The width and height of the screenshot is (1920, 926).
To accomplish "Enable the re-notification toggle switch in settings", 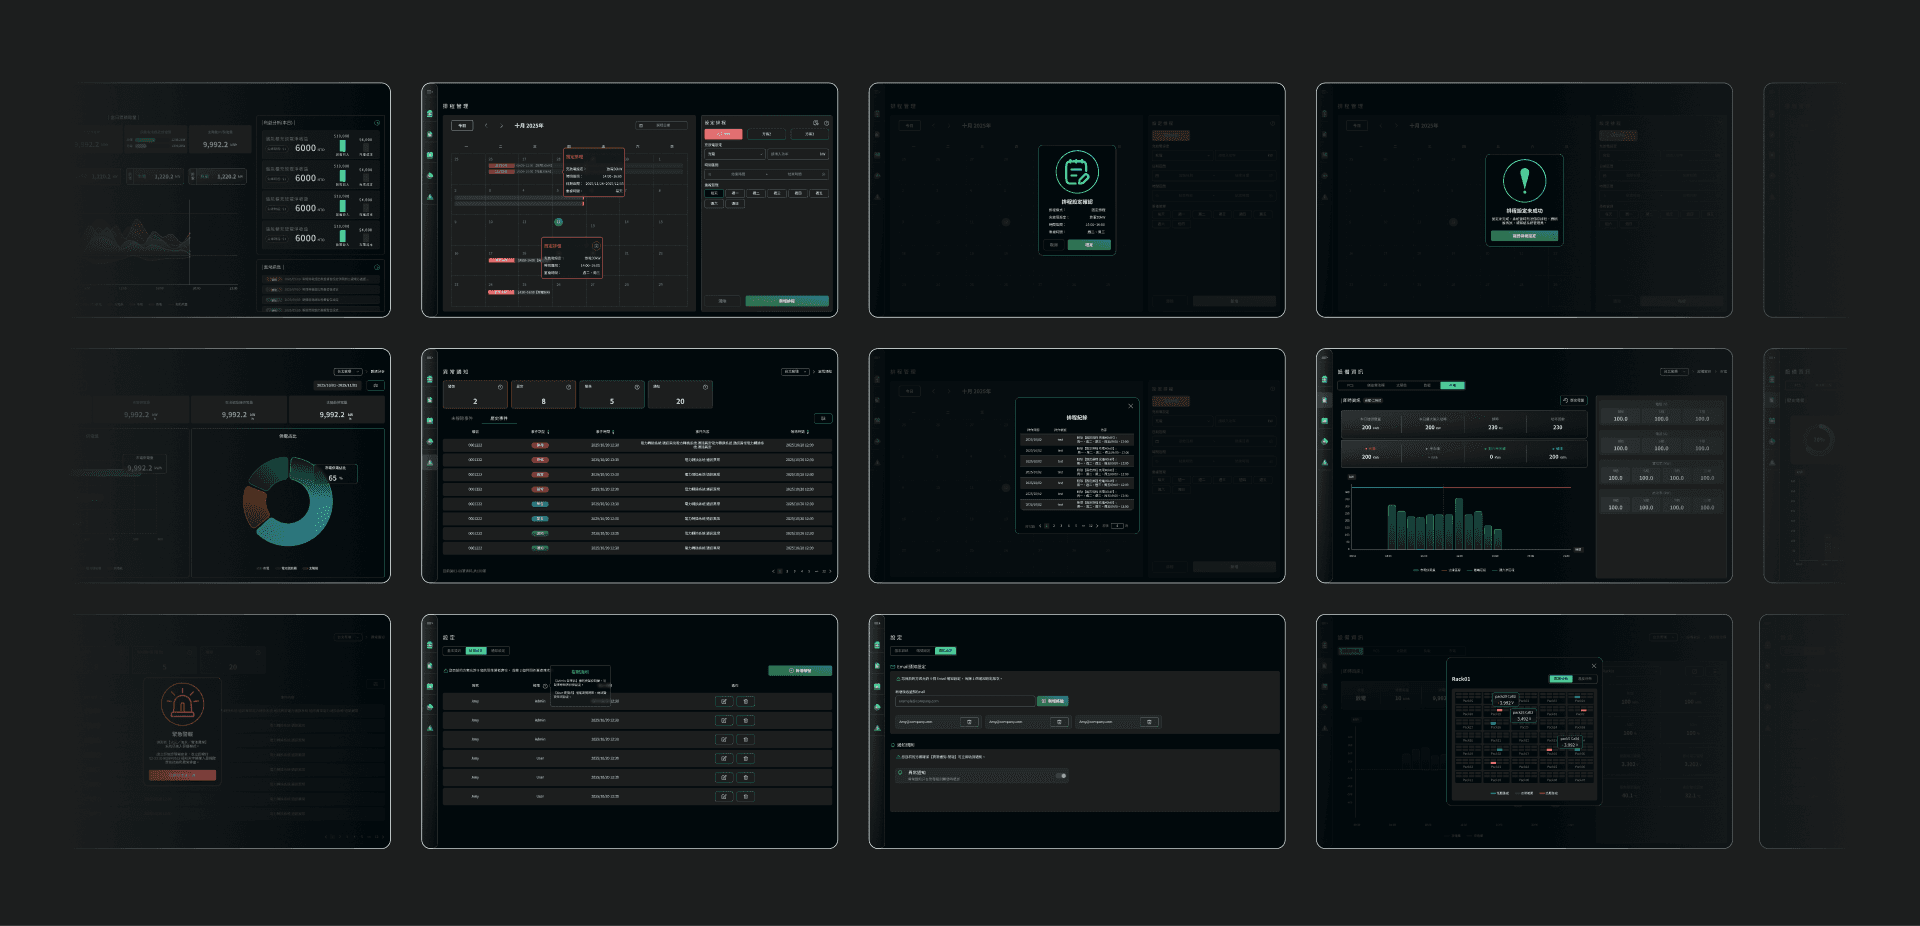I will click(x=1061, y=775).
